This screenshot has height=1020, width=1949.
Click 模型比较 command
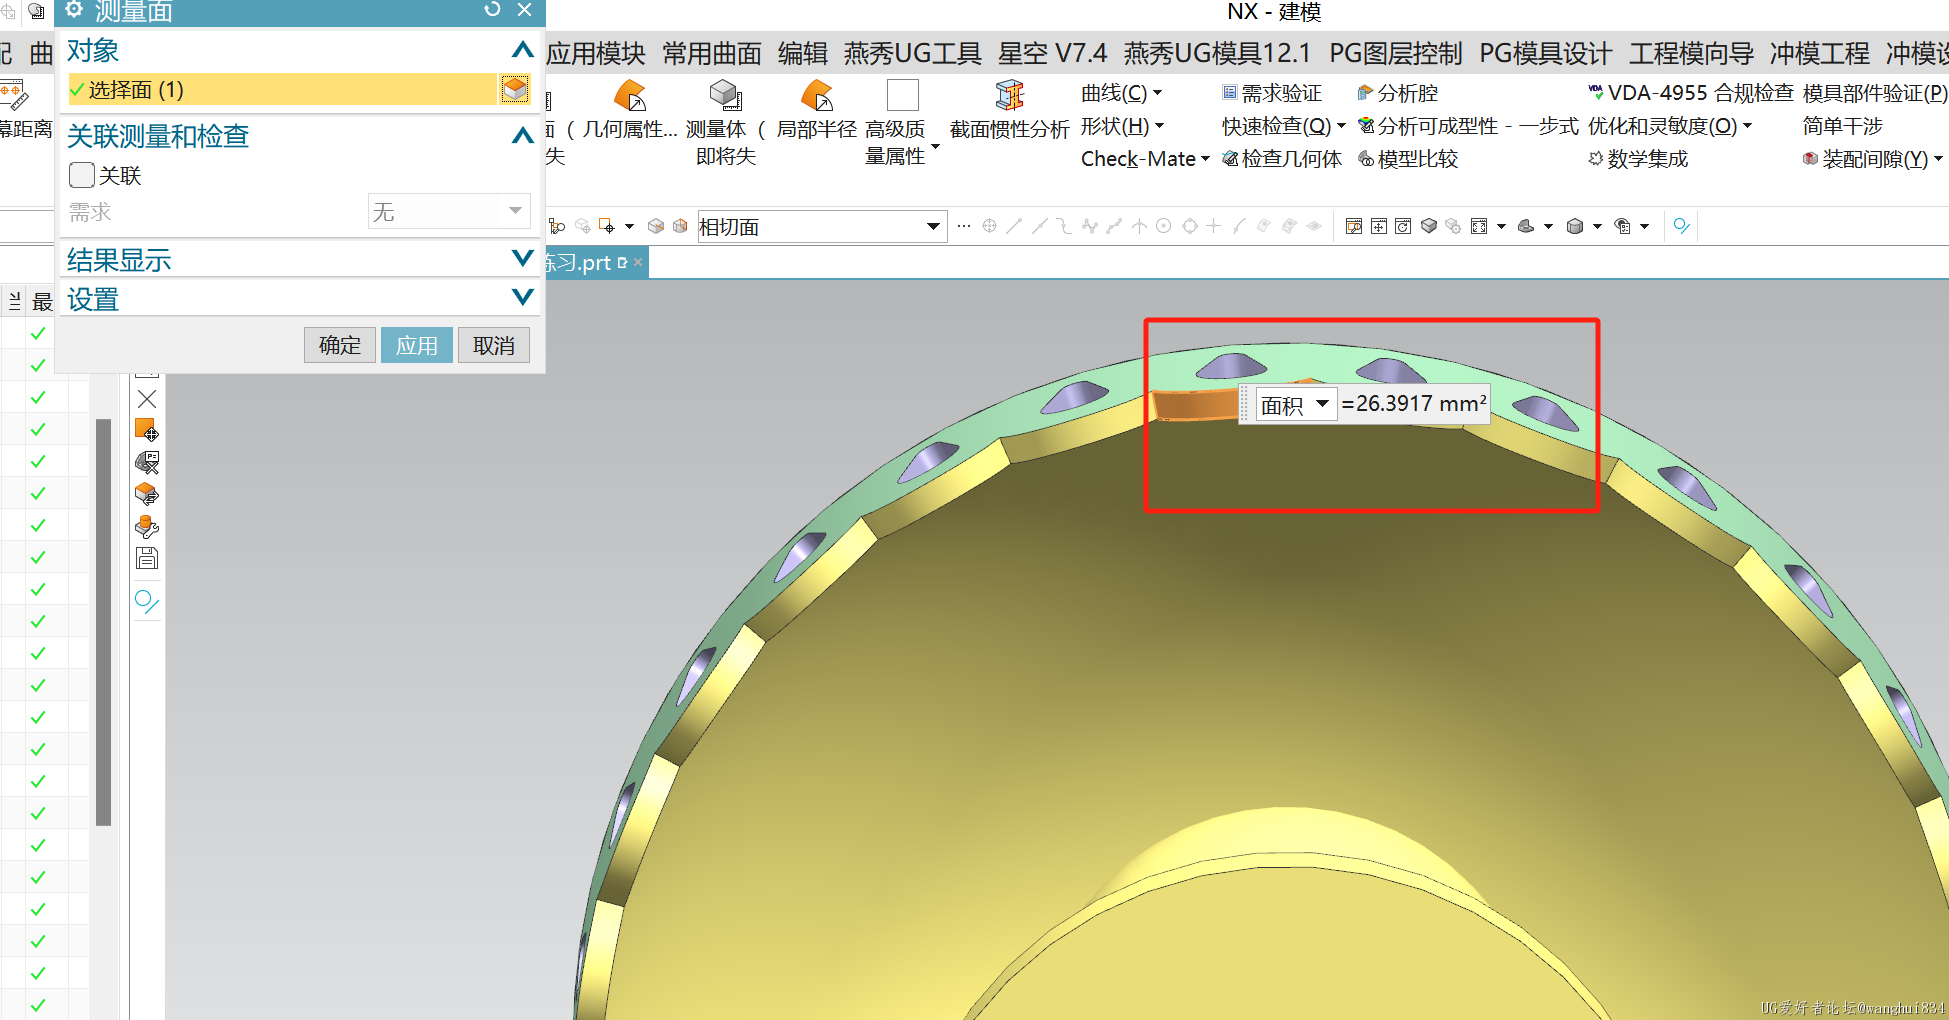point(1408,159)
